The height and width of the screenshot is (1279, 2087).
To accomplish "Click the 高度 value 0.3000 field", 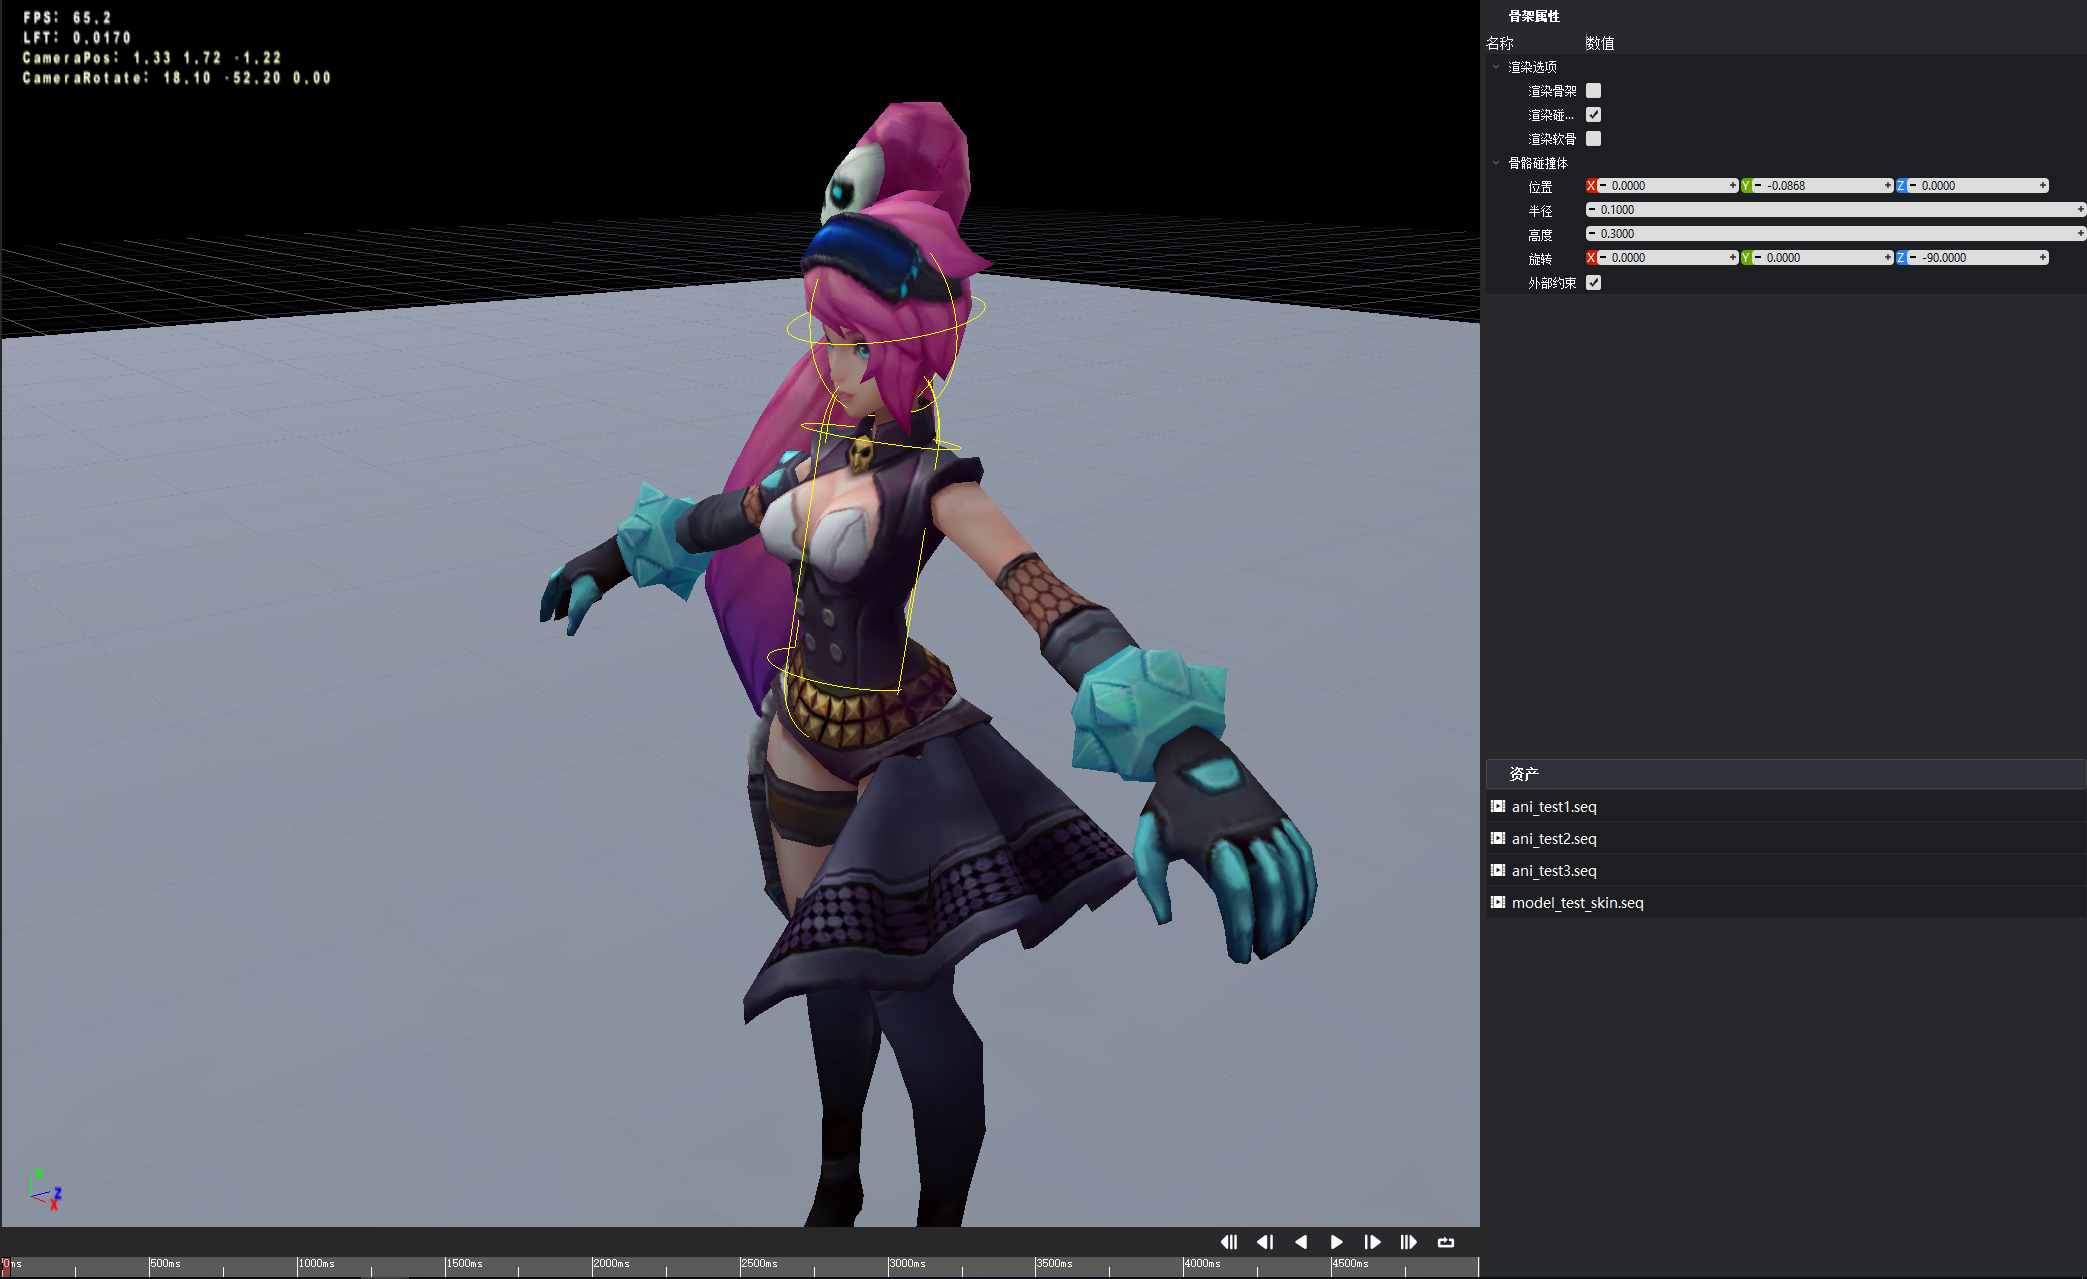I will click(x=1836, y=234).
